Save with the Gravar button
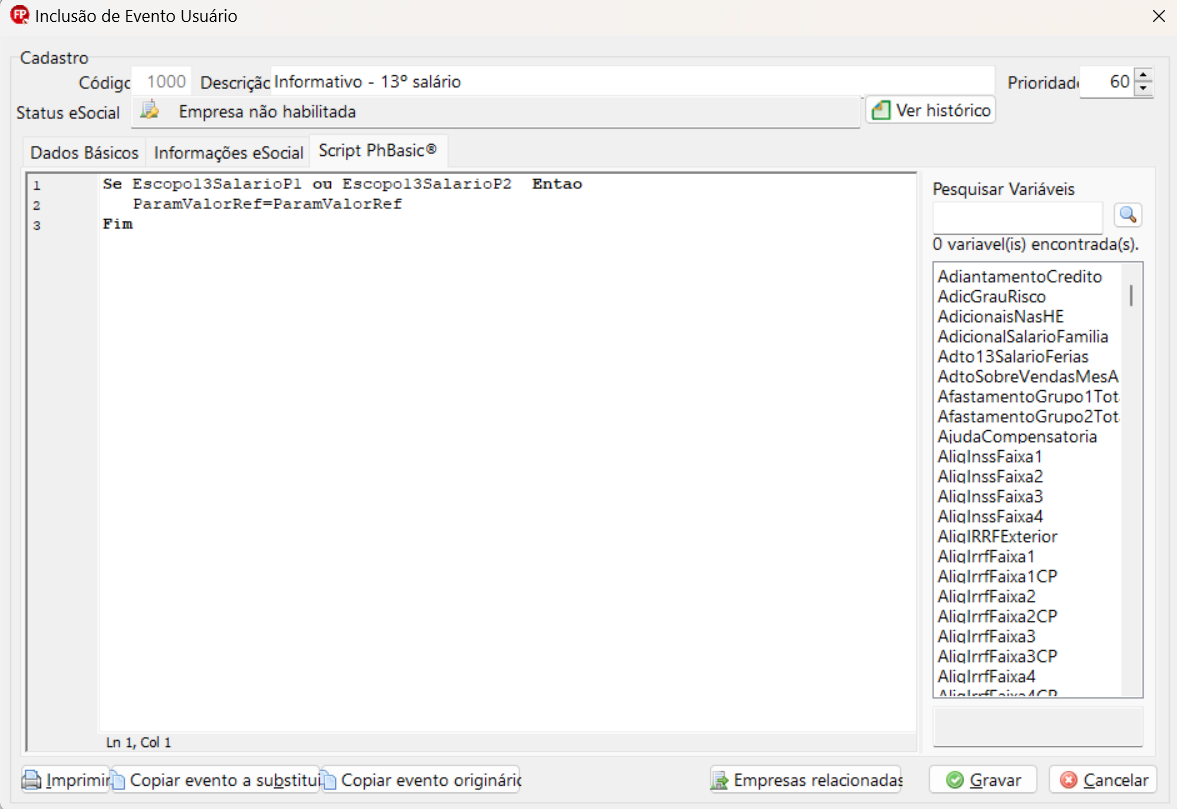The height and width of the screenshot is (809, 1177). tap(983, 780)
